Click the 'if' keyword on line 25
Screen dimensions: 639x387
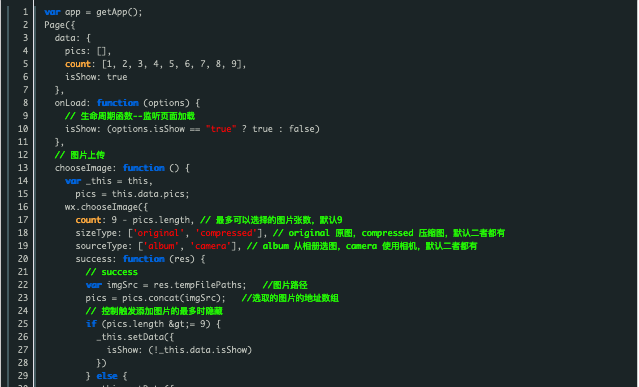point(91,324)
